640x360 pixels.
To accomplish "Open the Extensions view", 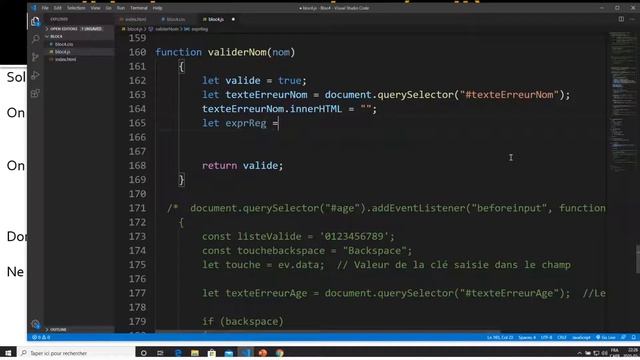I will click(x=36, y=93).
